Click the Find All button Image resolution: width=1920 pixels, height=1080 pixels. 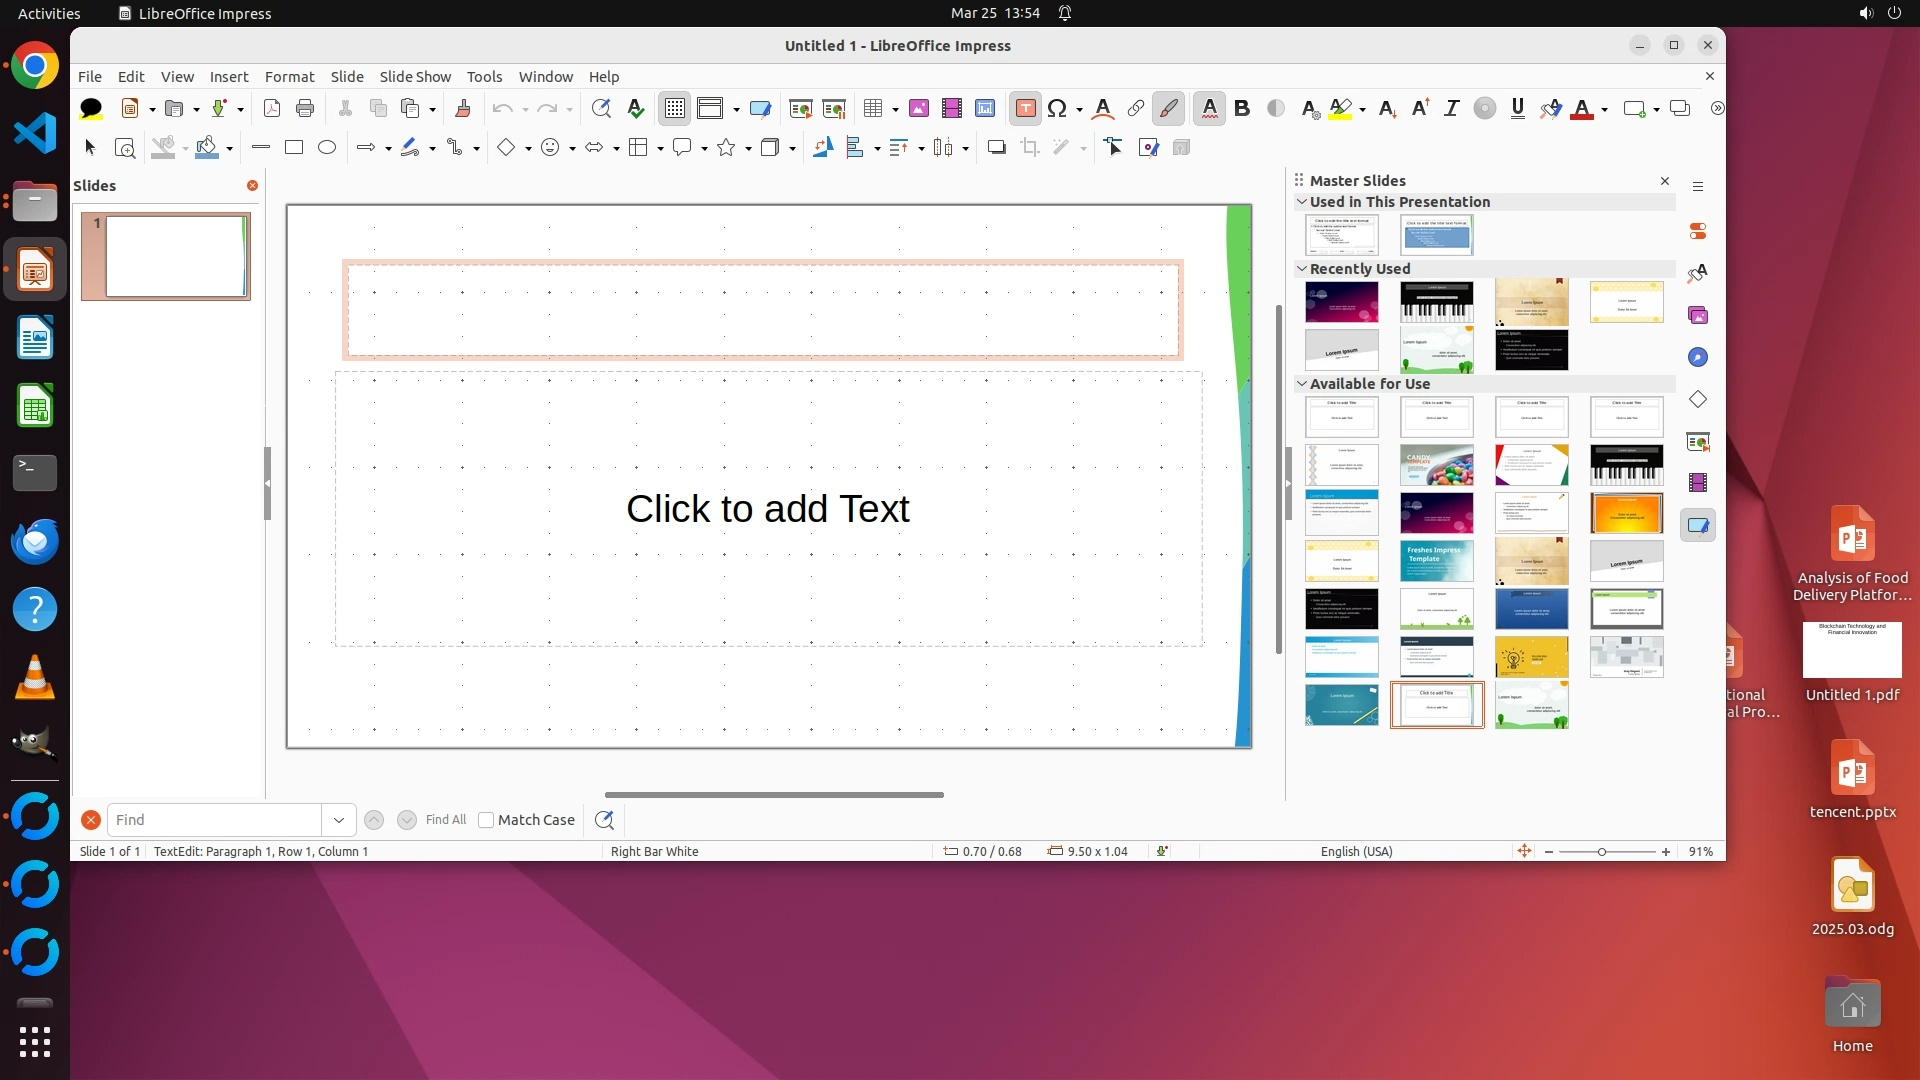click(x=446, y=820)
